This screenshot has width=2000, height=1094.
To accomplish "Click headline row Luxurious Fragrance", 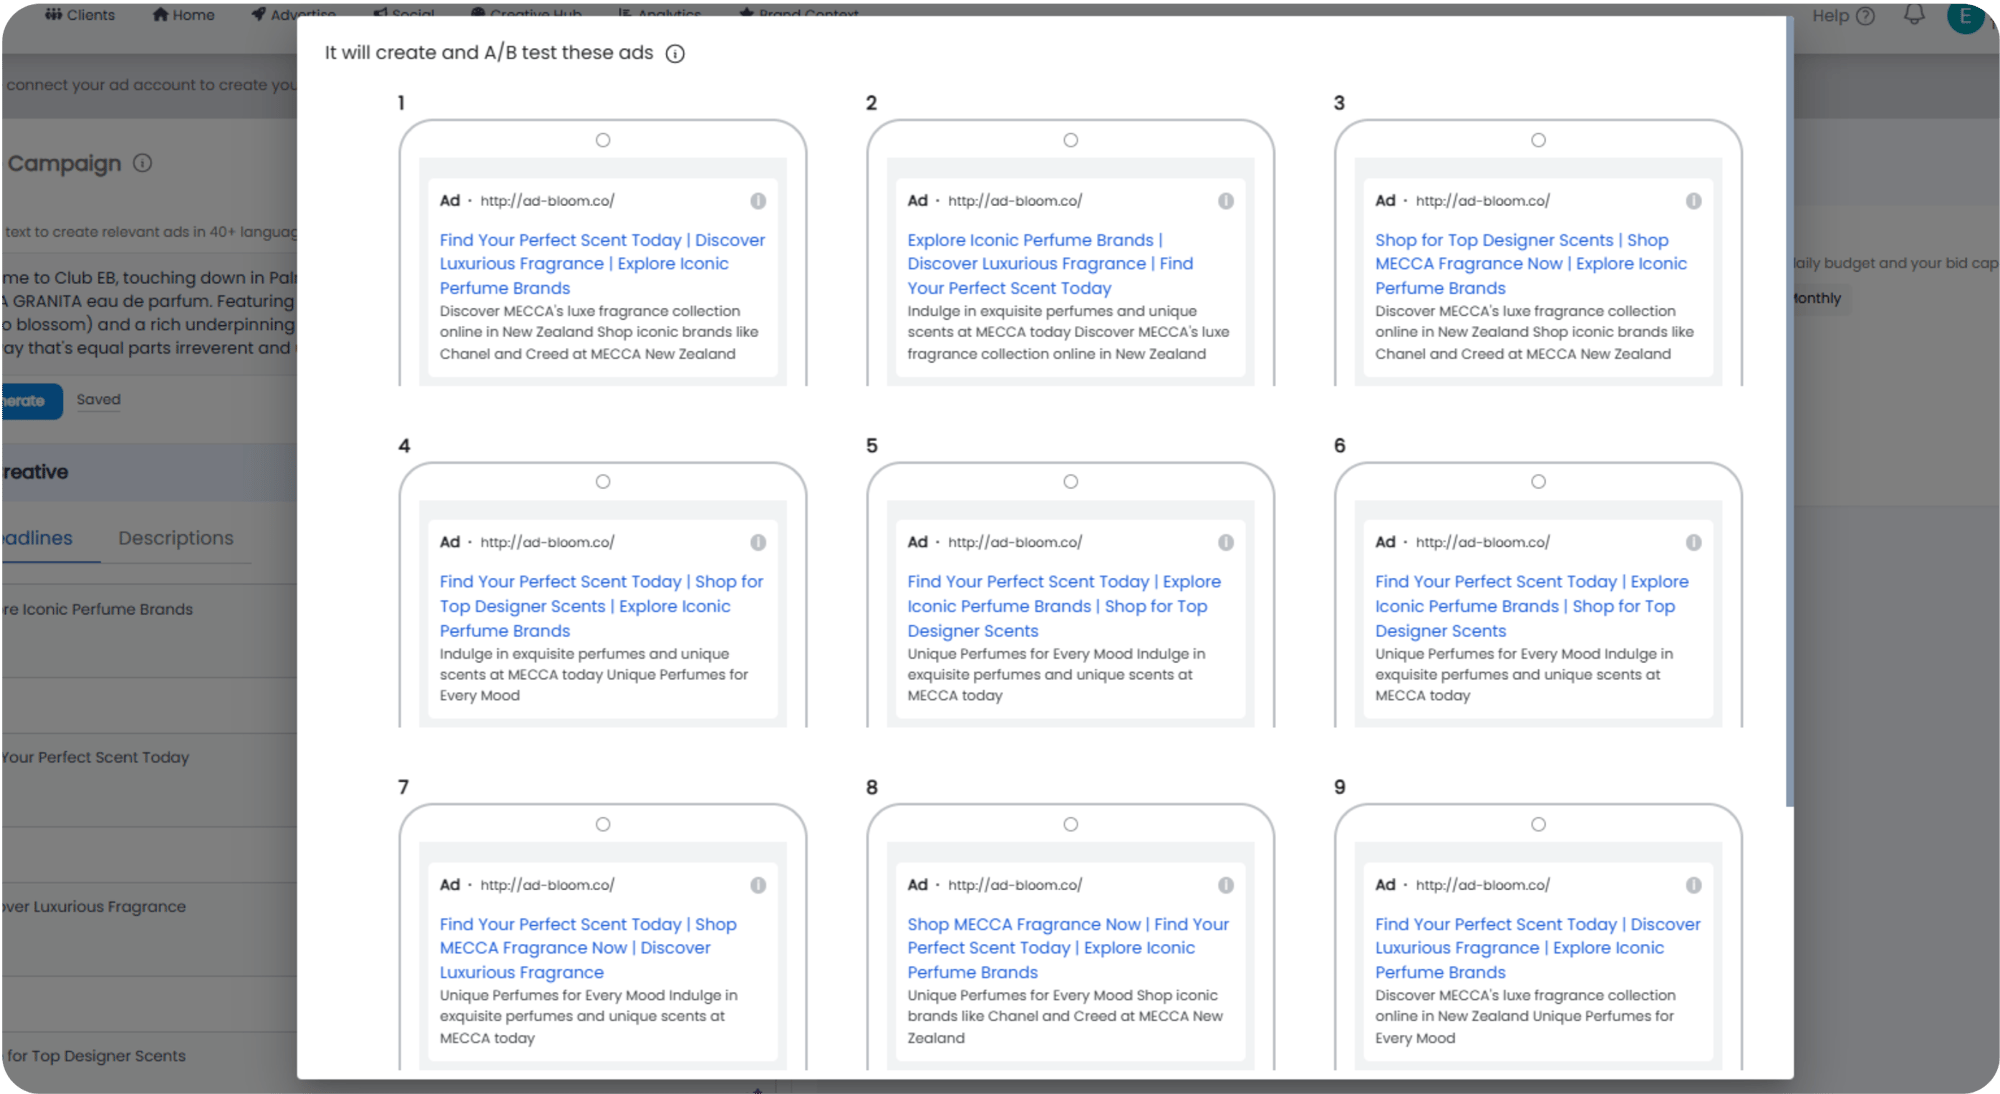I will click(x=150, y=906).
